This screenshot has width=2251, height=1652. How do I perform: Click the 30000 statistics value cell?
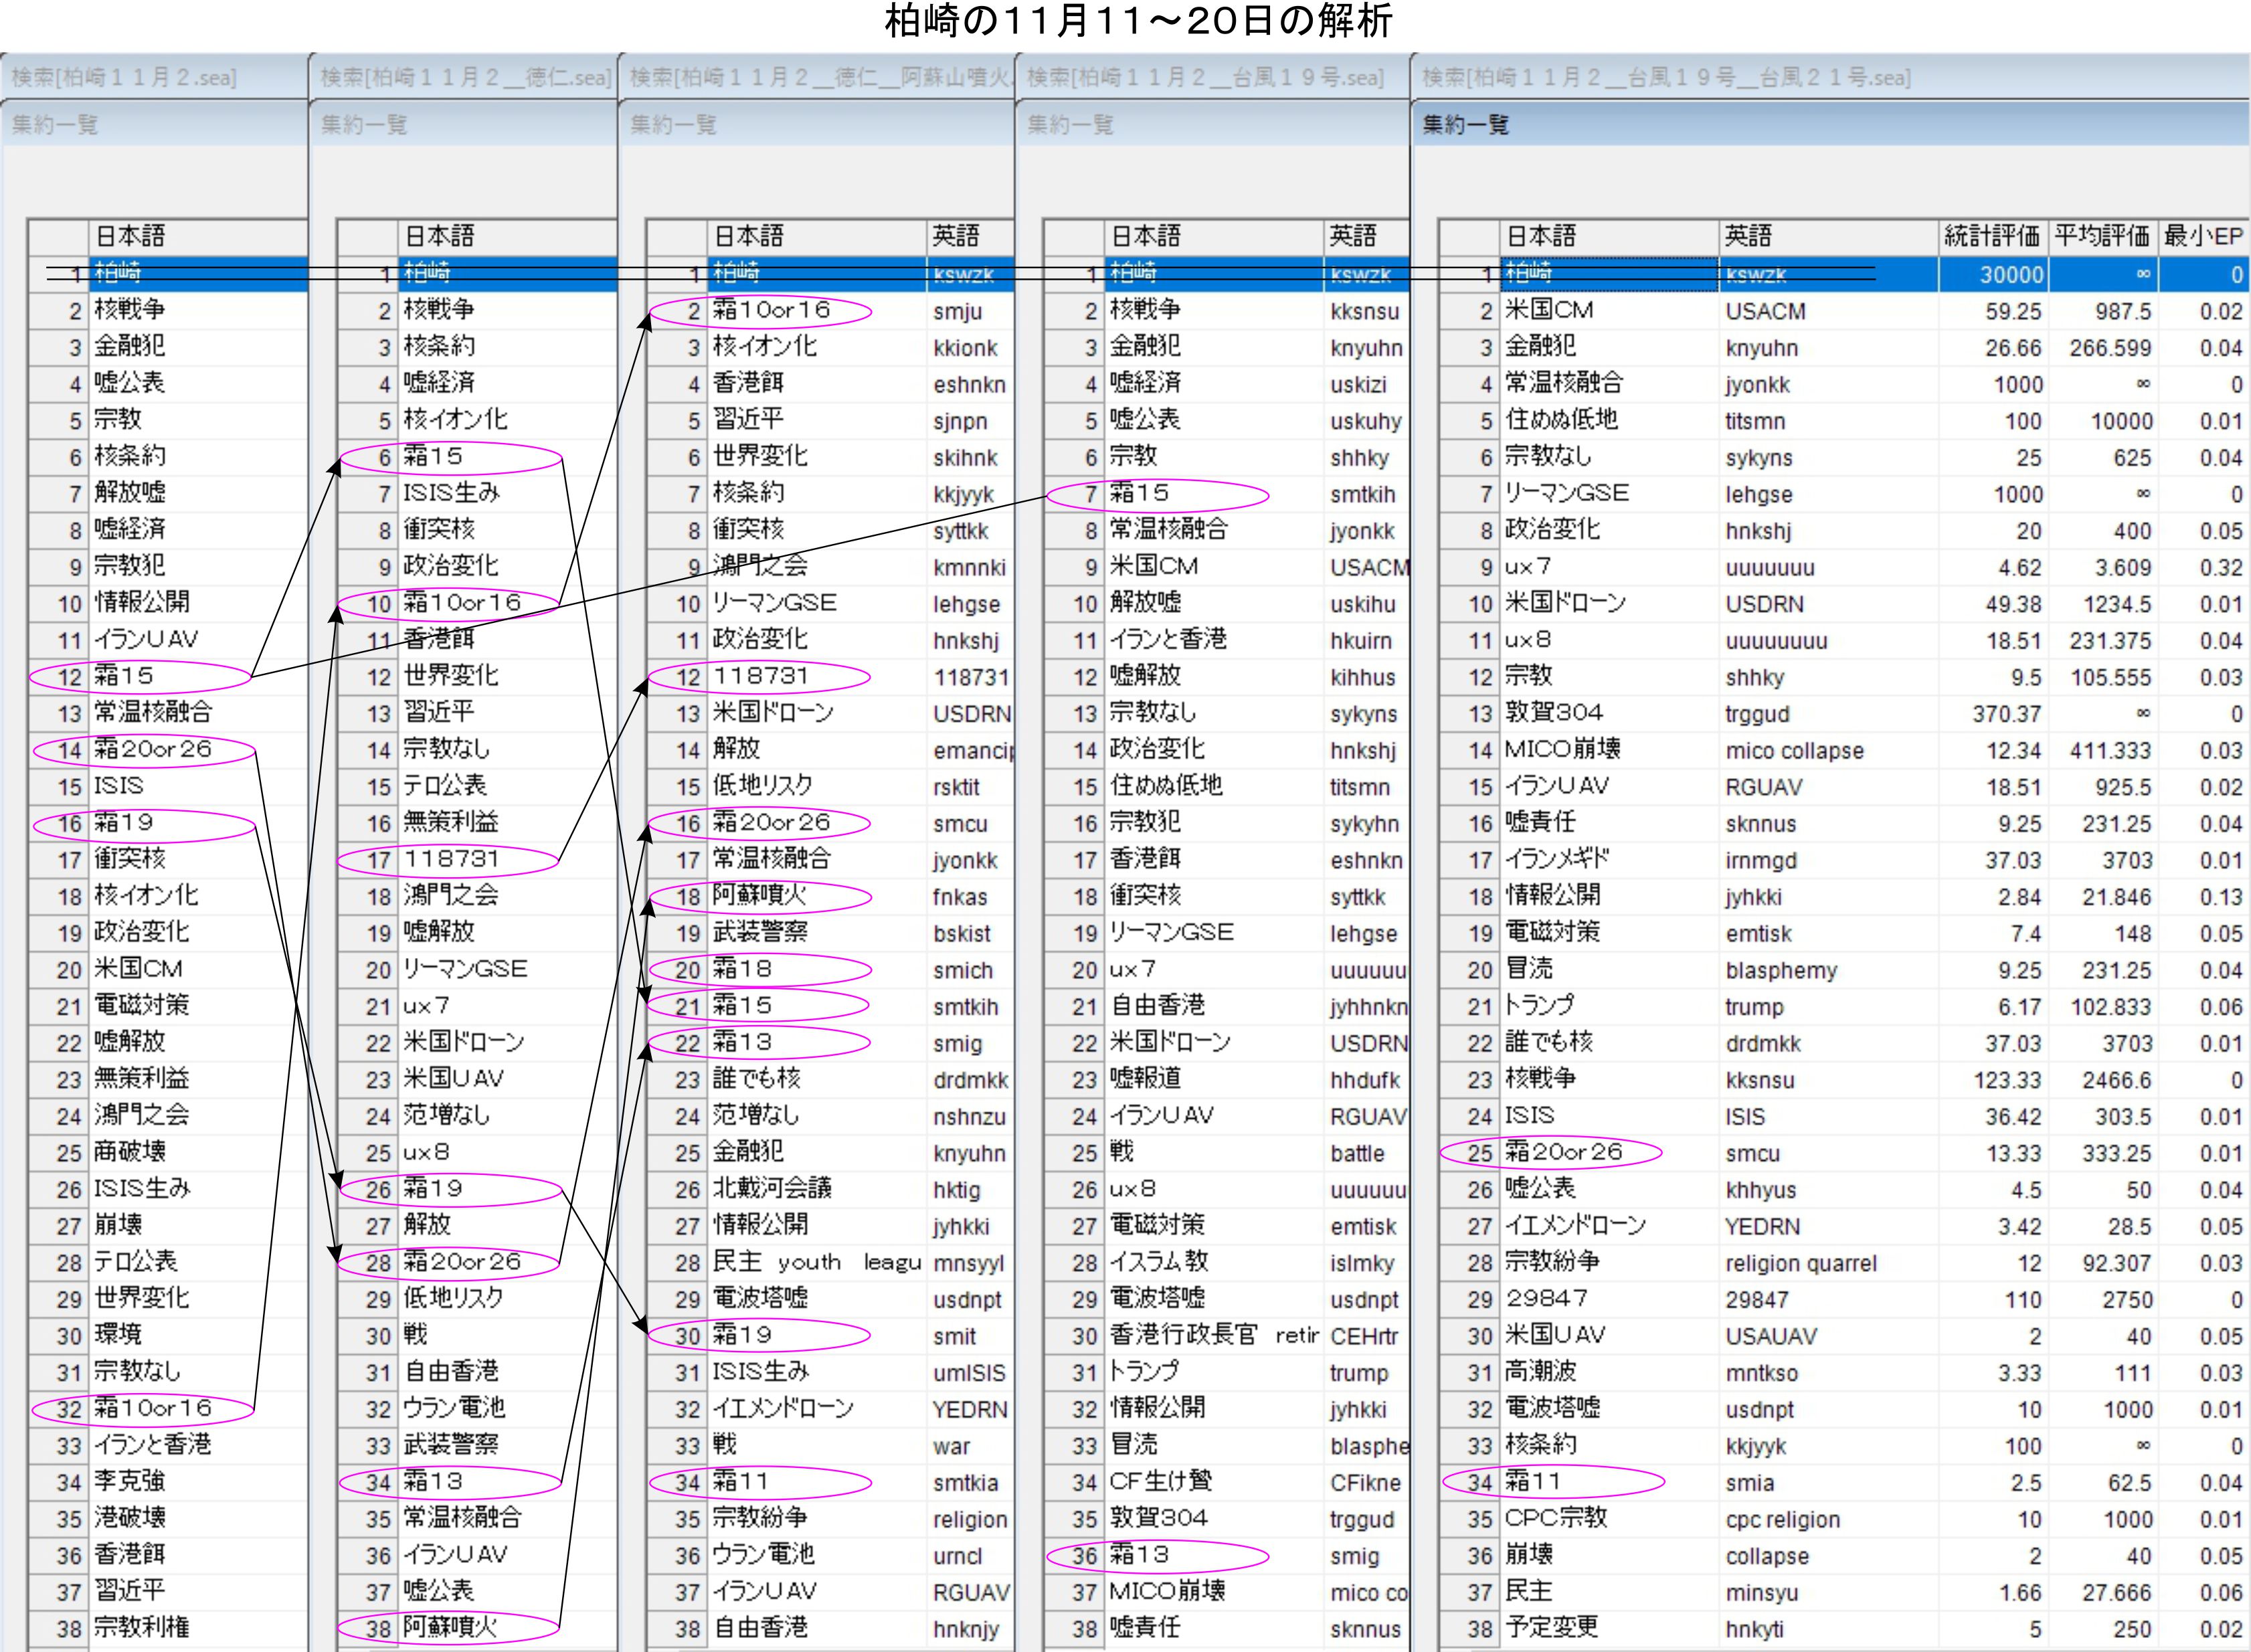[2011, 275]
